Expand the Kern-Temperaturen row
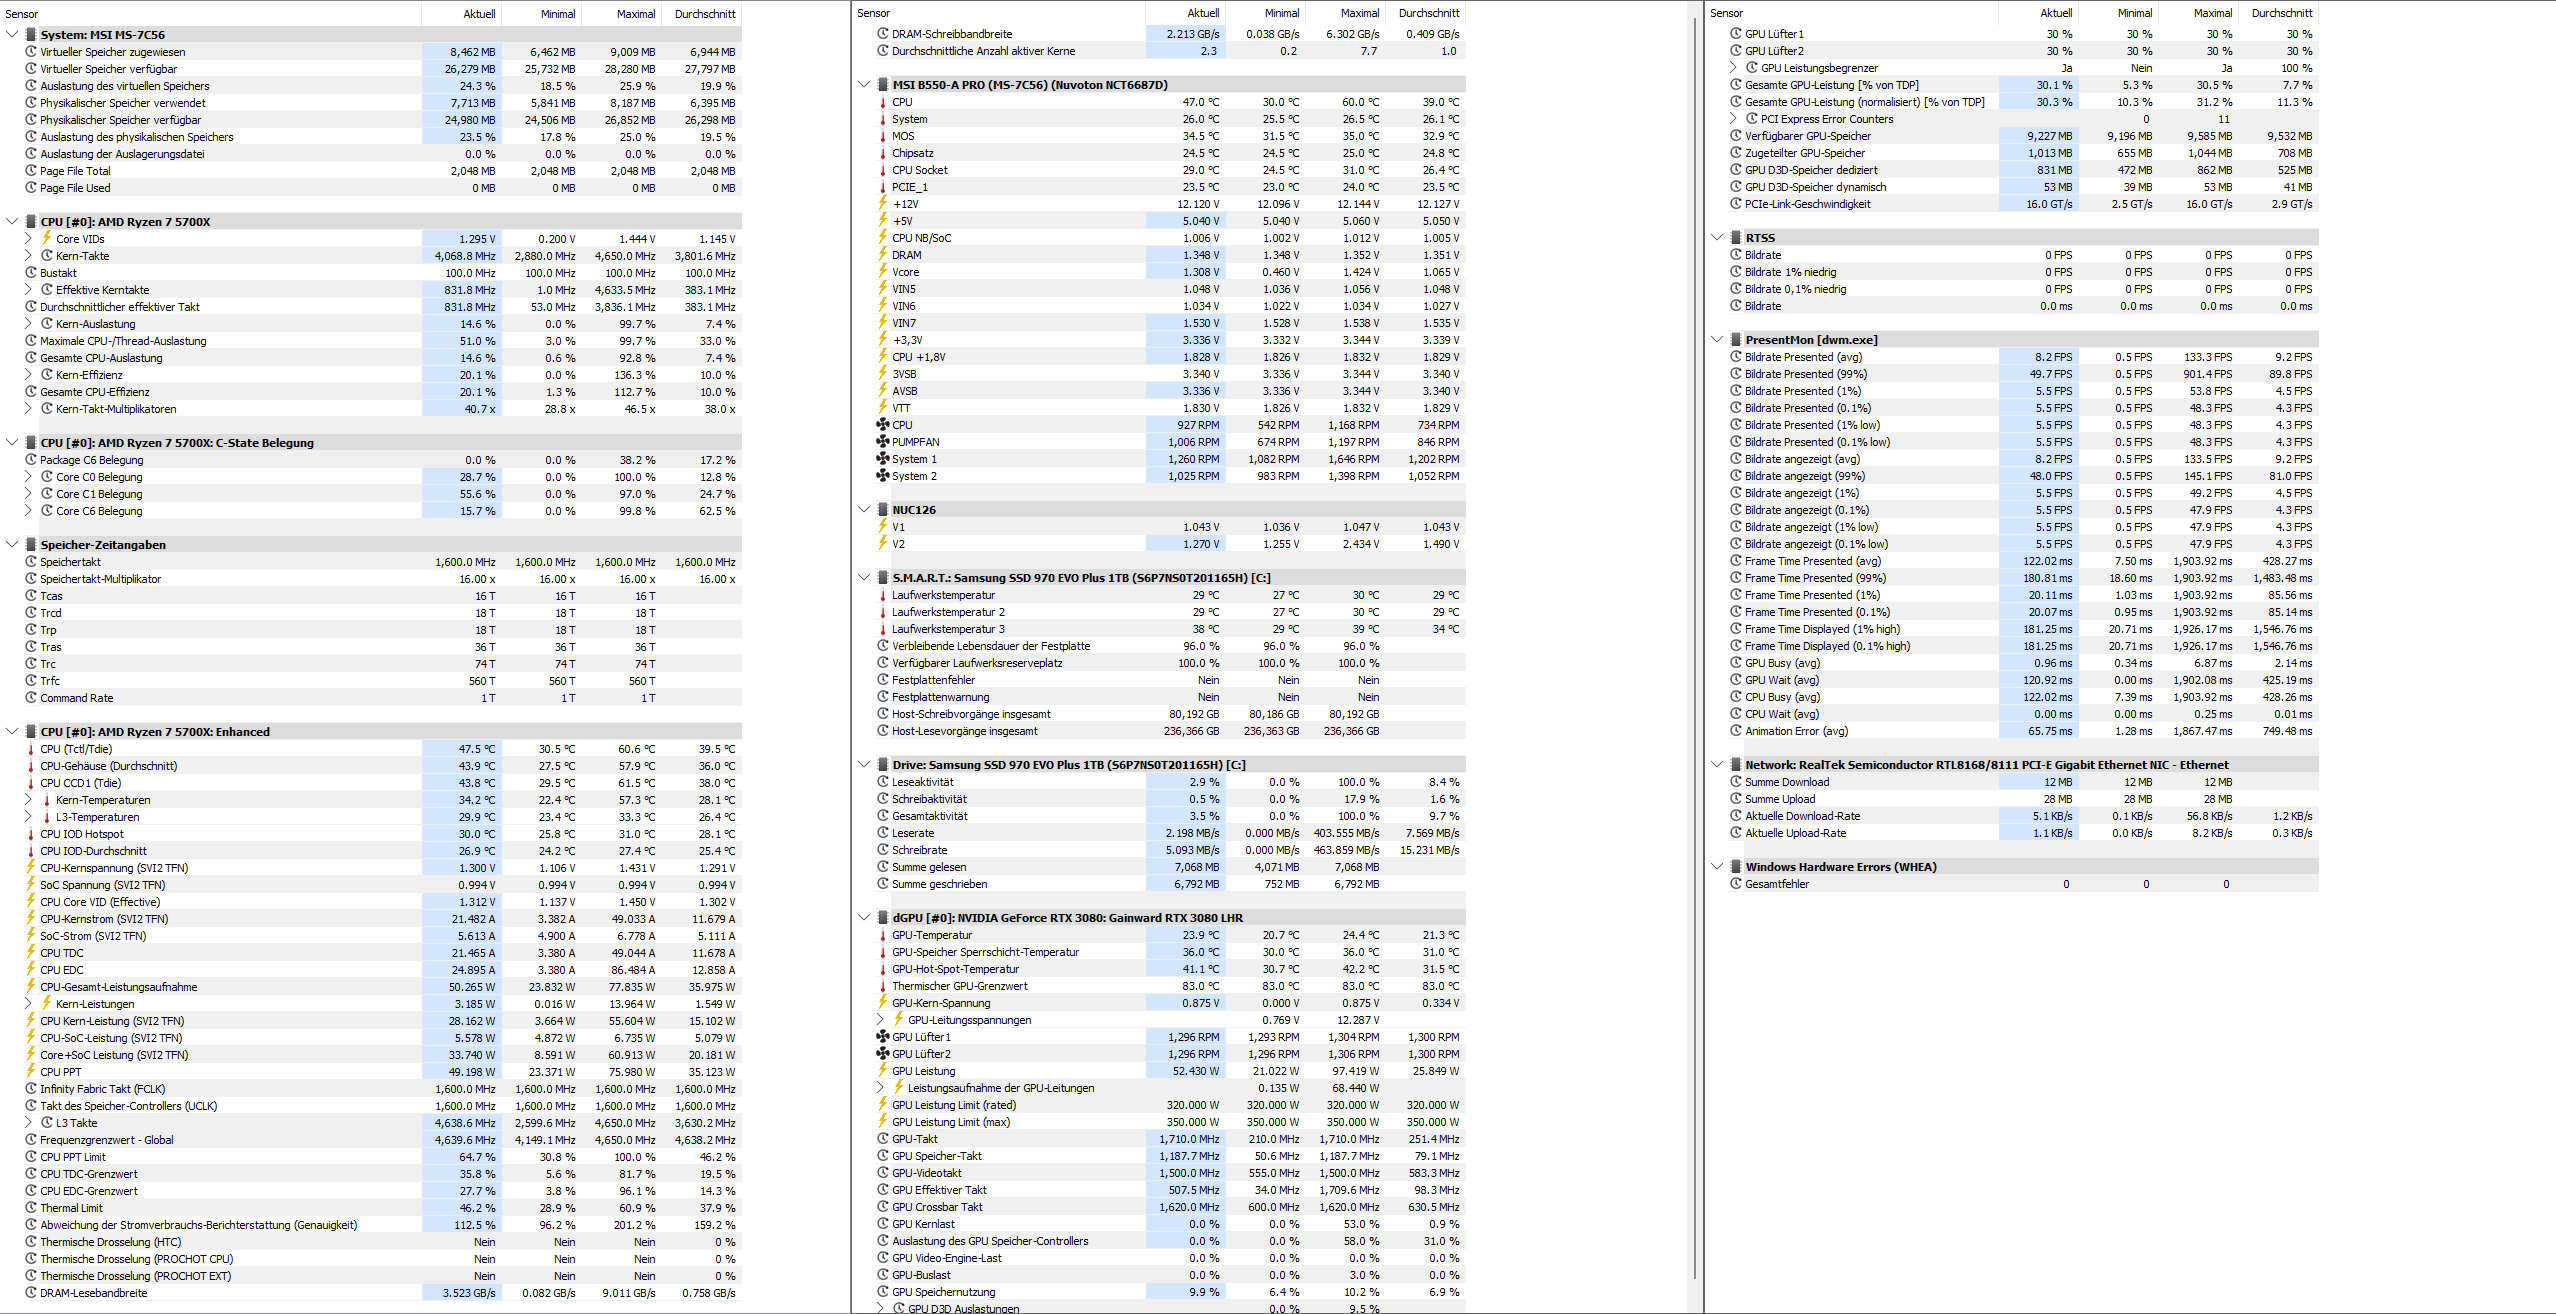This screenshot has height=1314, width=2556. pyautogui.click(x=28, y=800)
